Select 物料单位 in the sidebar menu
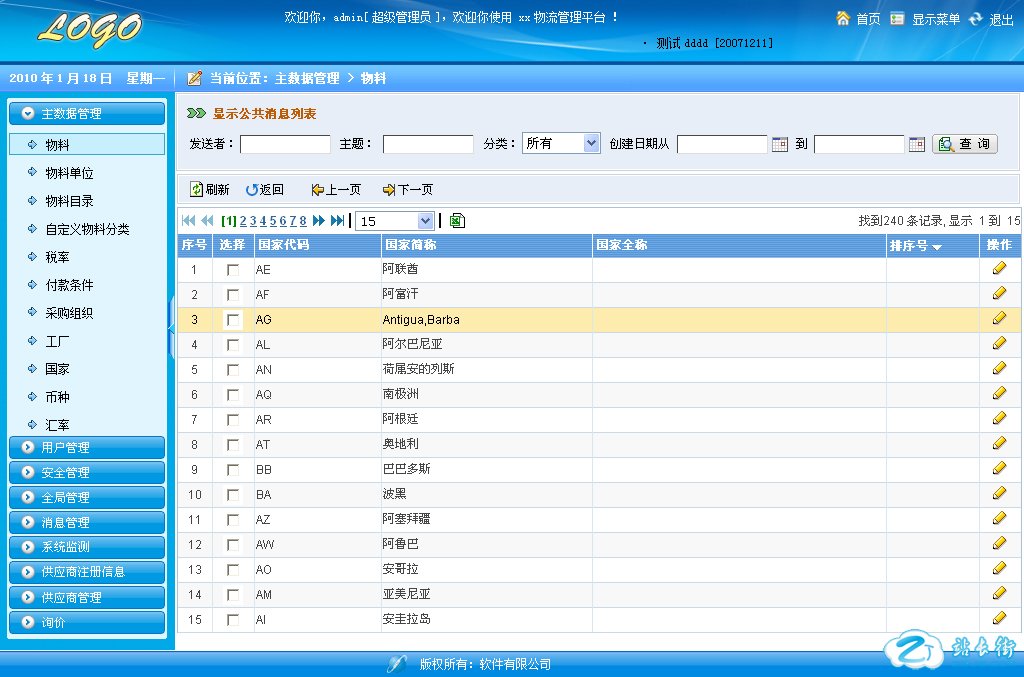The image size is (1024, 677). point(69,173)
